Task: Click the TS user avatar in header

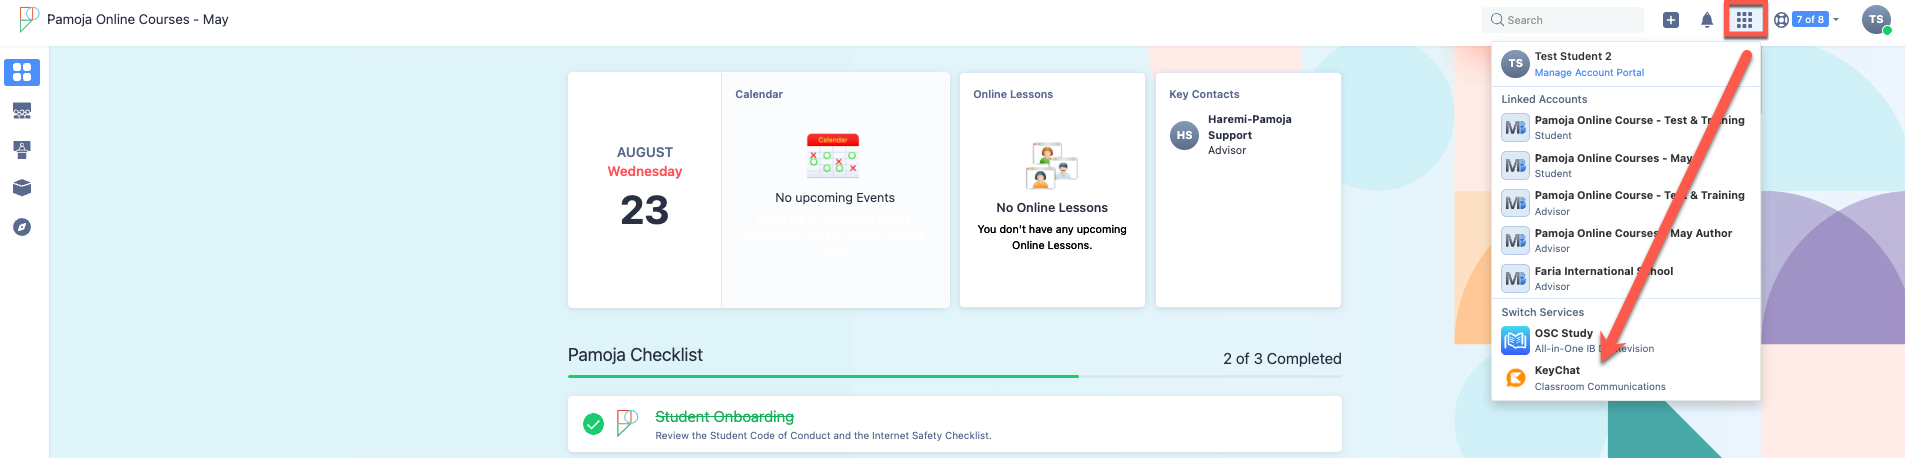Action: pyautogui.click(x=1876, y=20)
